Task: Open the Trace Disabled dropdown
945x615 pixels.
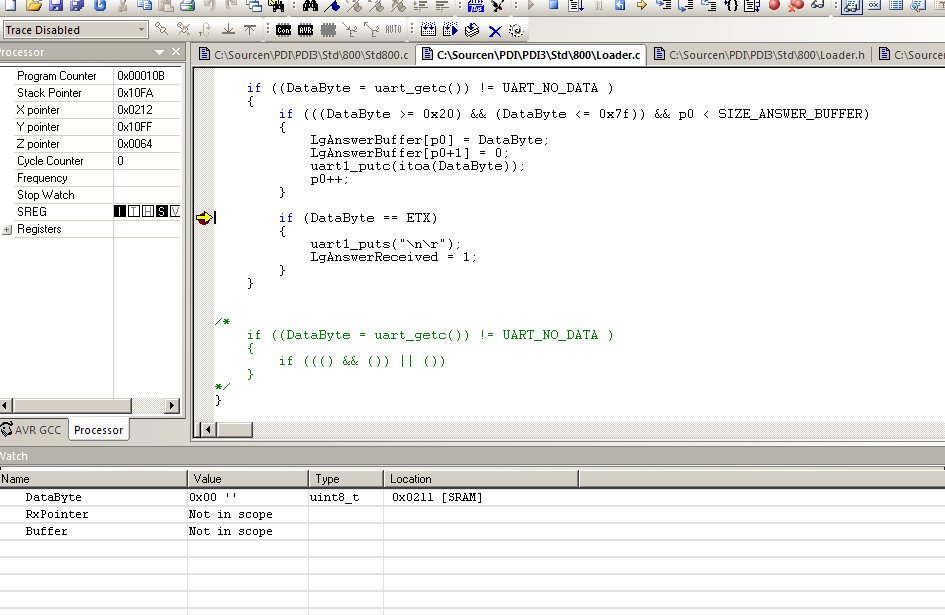Action: 141,30
